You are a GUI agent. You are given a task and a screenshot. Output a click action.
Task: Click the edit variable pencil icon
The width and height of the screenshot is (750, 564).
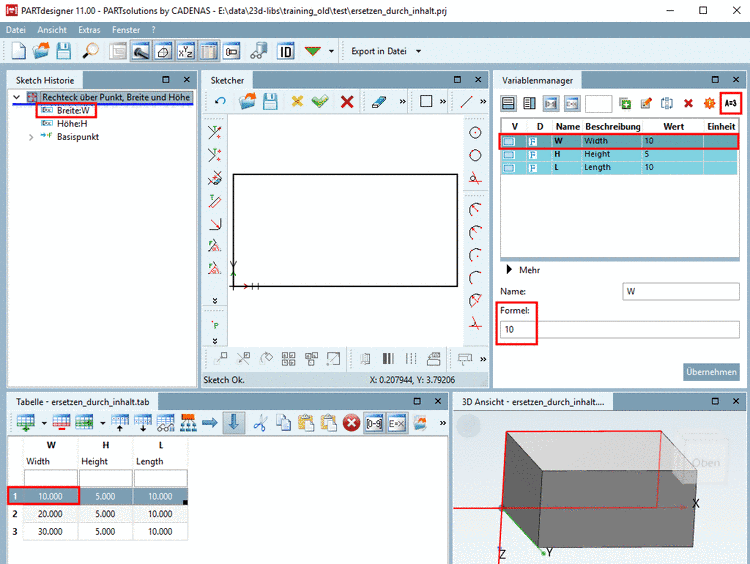[x=646, y=103]
